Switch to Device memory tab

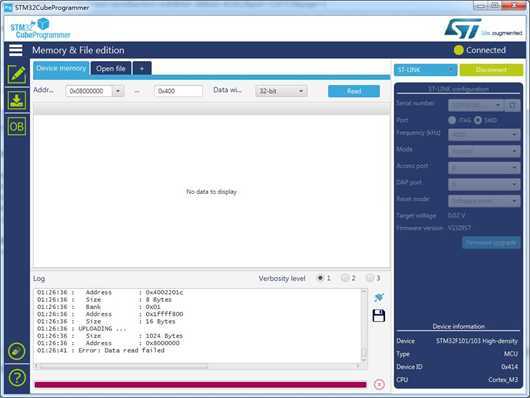tap(61, 68)
